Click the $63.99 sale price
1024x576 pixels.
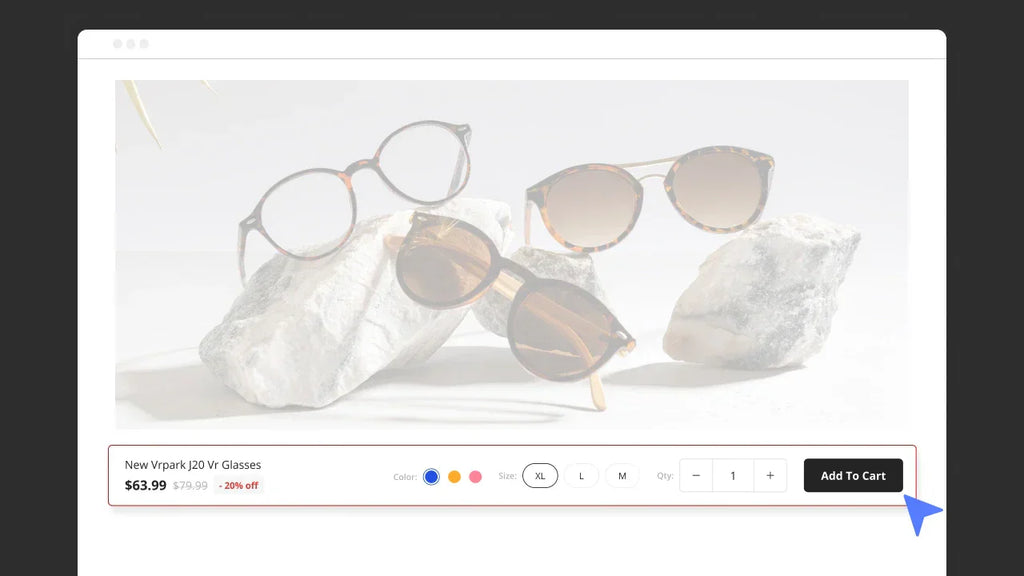[x=145, y=486]
